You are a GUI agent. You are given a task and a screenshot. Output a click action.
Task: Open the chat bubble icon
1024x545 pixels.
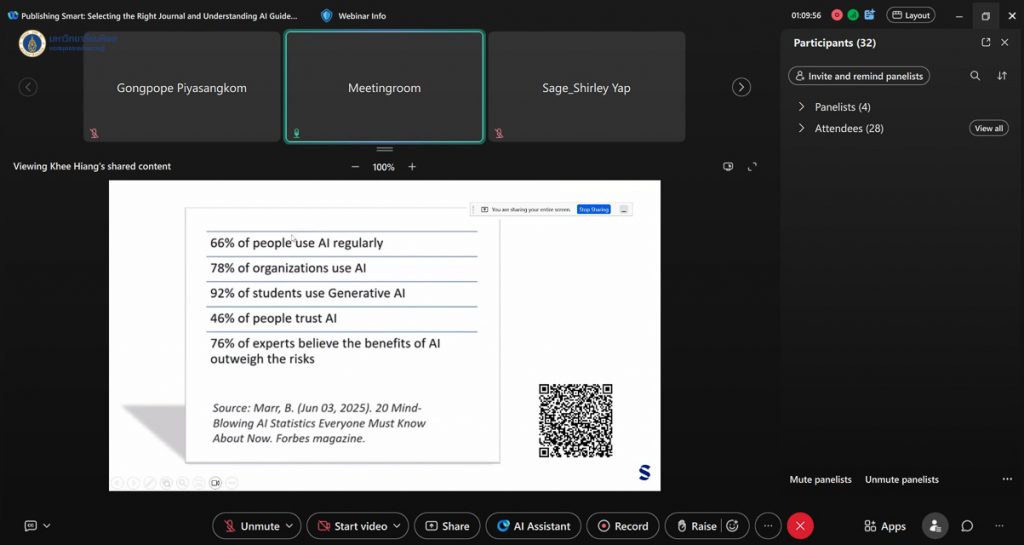(967, 526)
